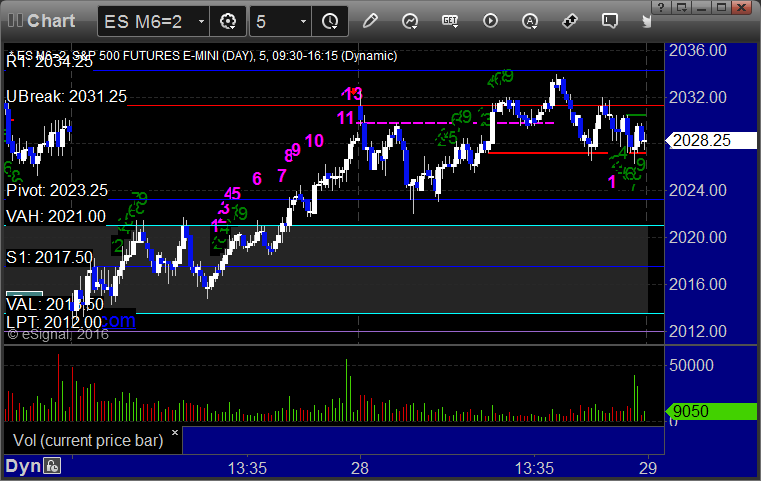Click the Dyn scaling label
Image resolution: width=761 pixels, height=481 pixels.
(x=23, y=466)
